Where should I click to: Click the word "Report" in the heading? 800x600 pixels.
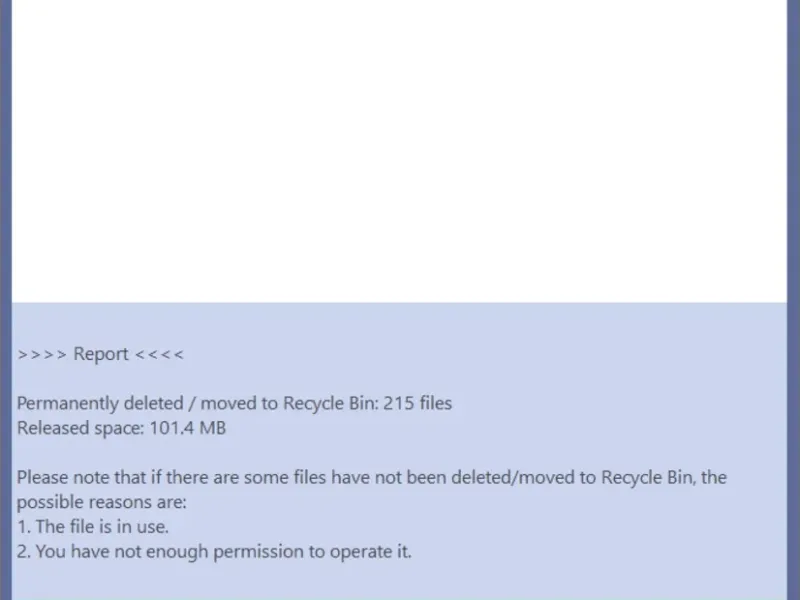(101, 354)
